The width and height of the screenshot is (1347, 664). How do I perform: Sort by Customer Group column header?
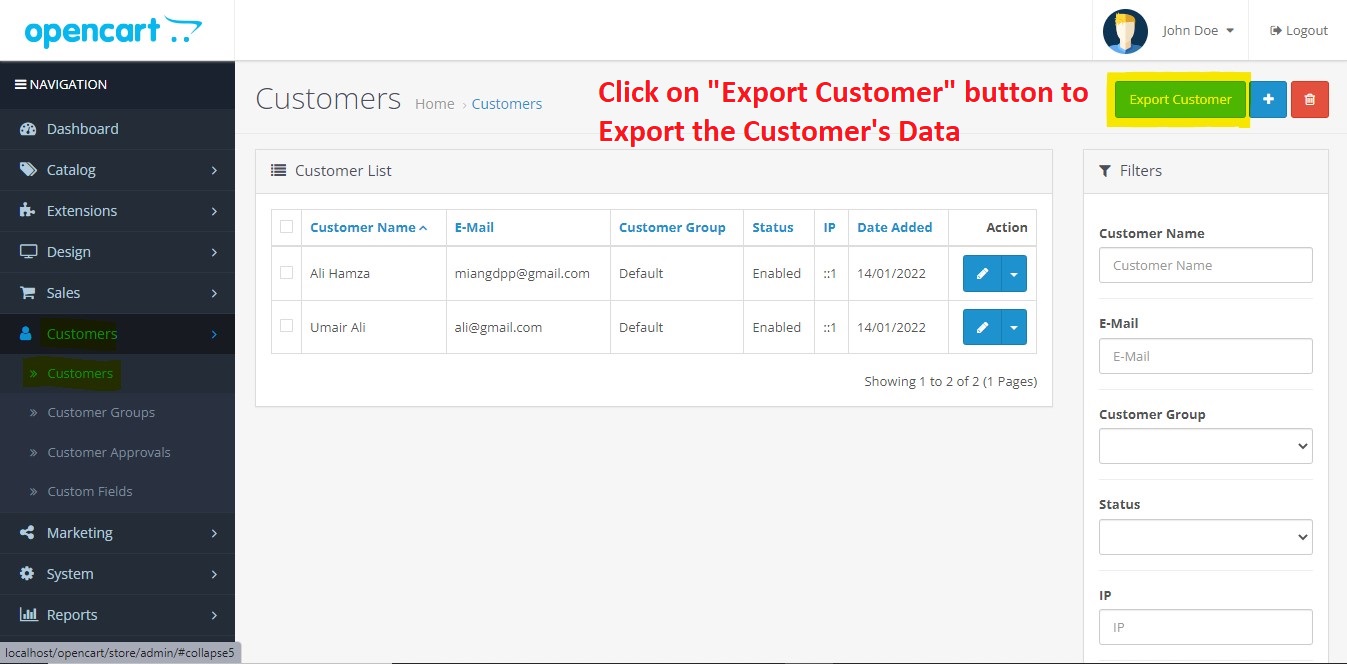coord(672,228)
